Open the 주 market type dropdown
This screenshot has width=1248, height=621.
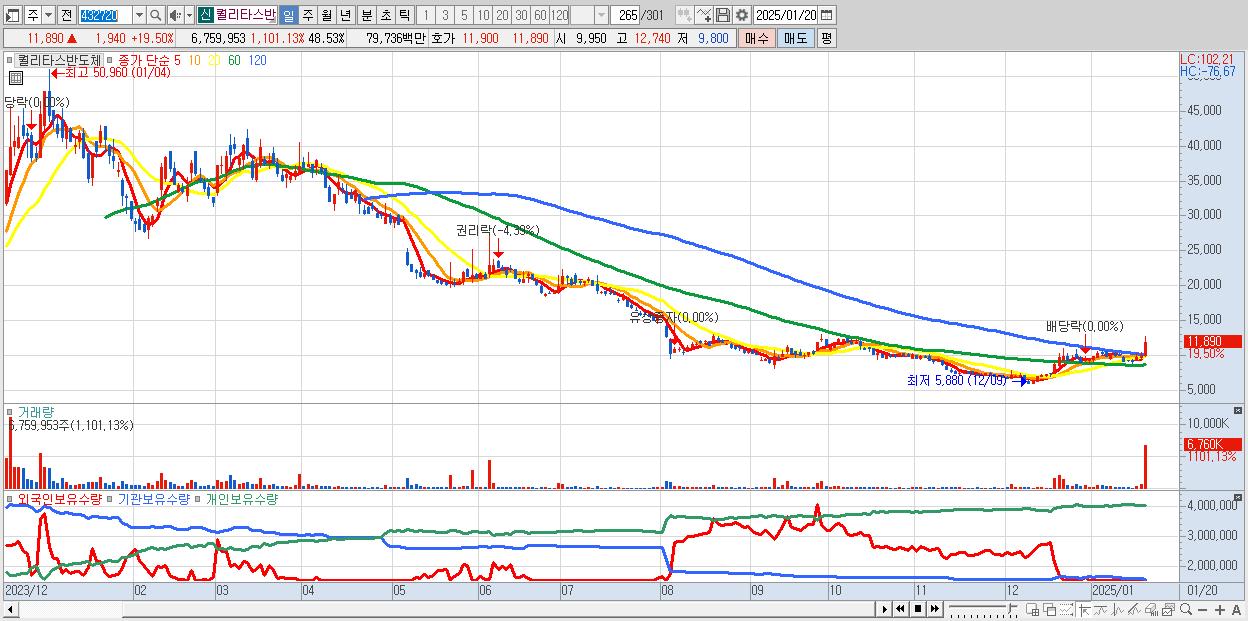click(x=48, y=15)
